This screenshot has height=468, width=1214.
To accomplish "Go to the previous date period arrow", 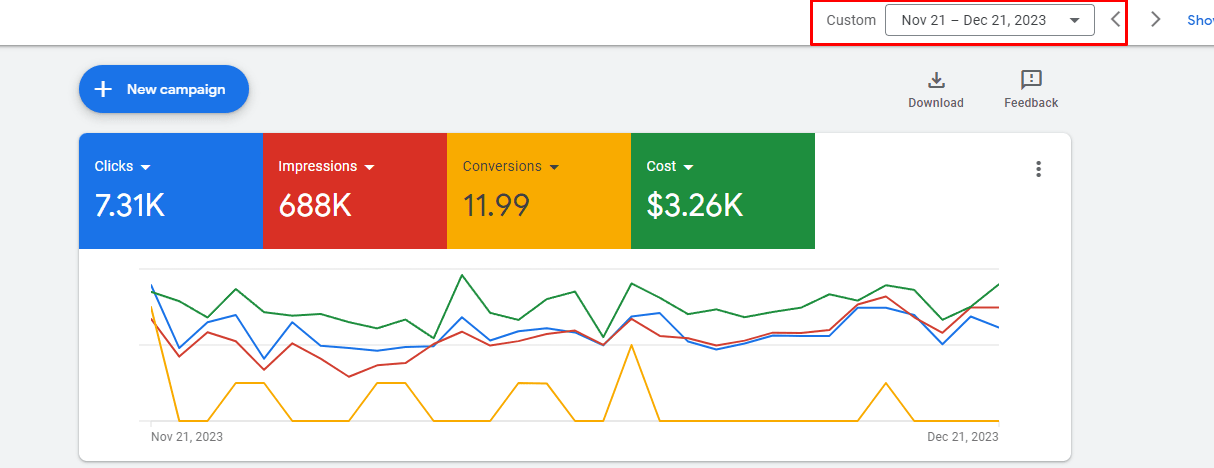I will [1116, 20].
